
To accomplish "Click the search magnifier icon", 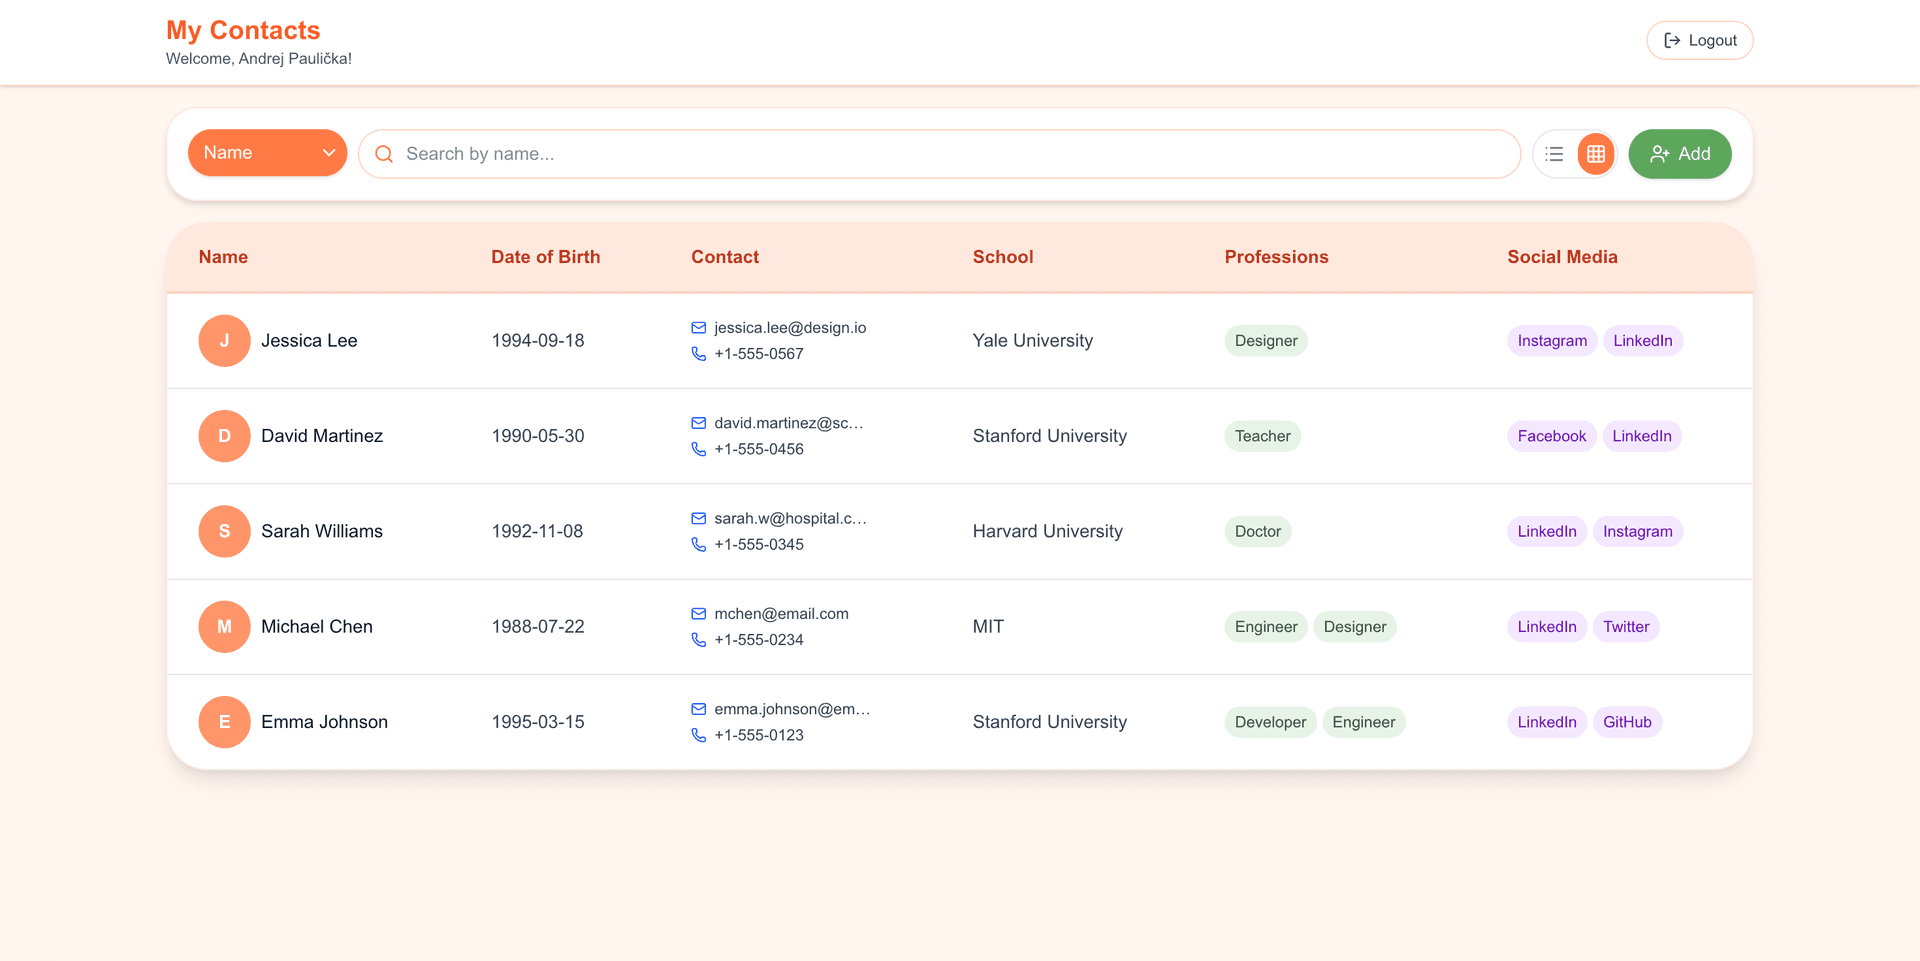I will click(x=384, y=154).
